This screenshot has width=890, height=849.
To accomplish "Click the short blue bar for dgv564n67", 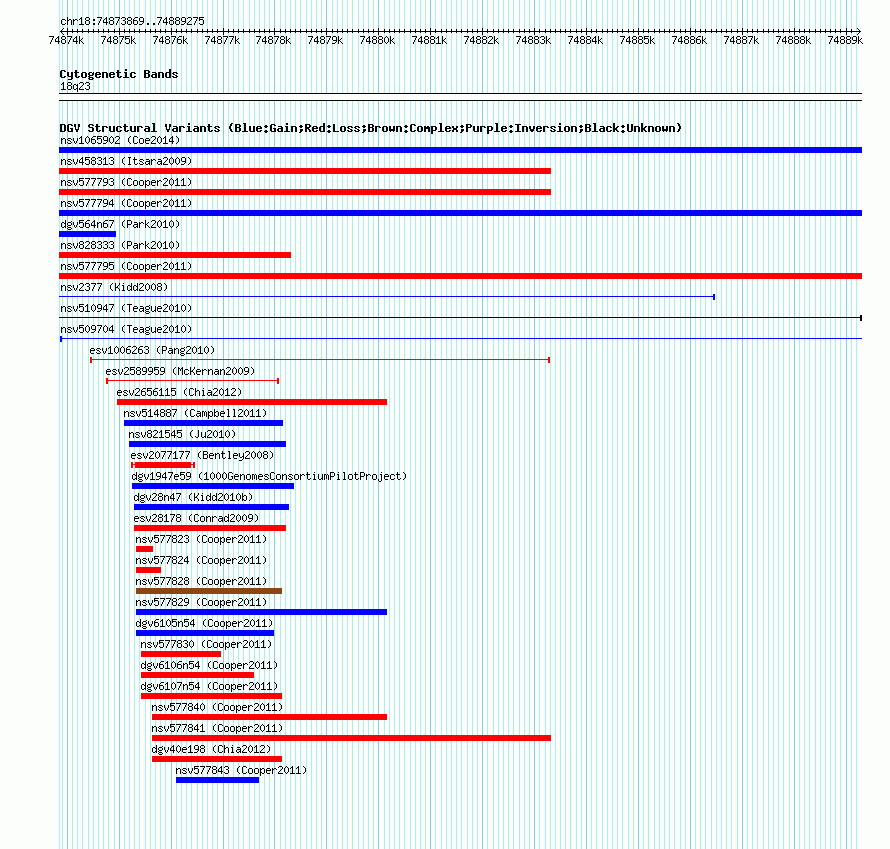I will pyautogui.click(x=87, y=234).
